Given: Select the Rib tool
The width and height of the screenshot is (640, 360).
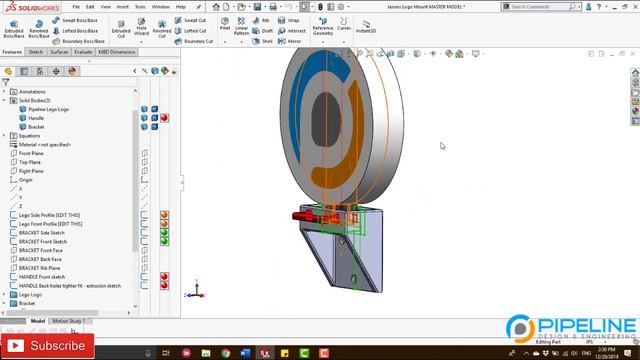Looking at the screenshot, I should tap(261, 20).
